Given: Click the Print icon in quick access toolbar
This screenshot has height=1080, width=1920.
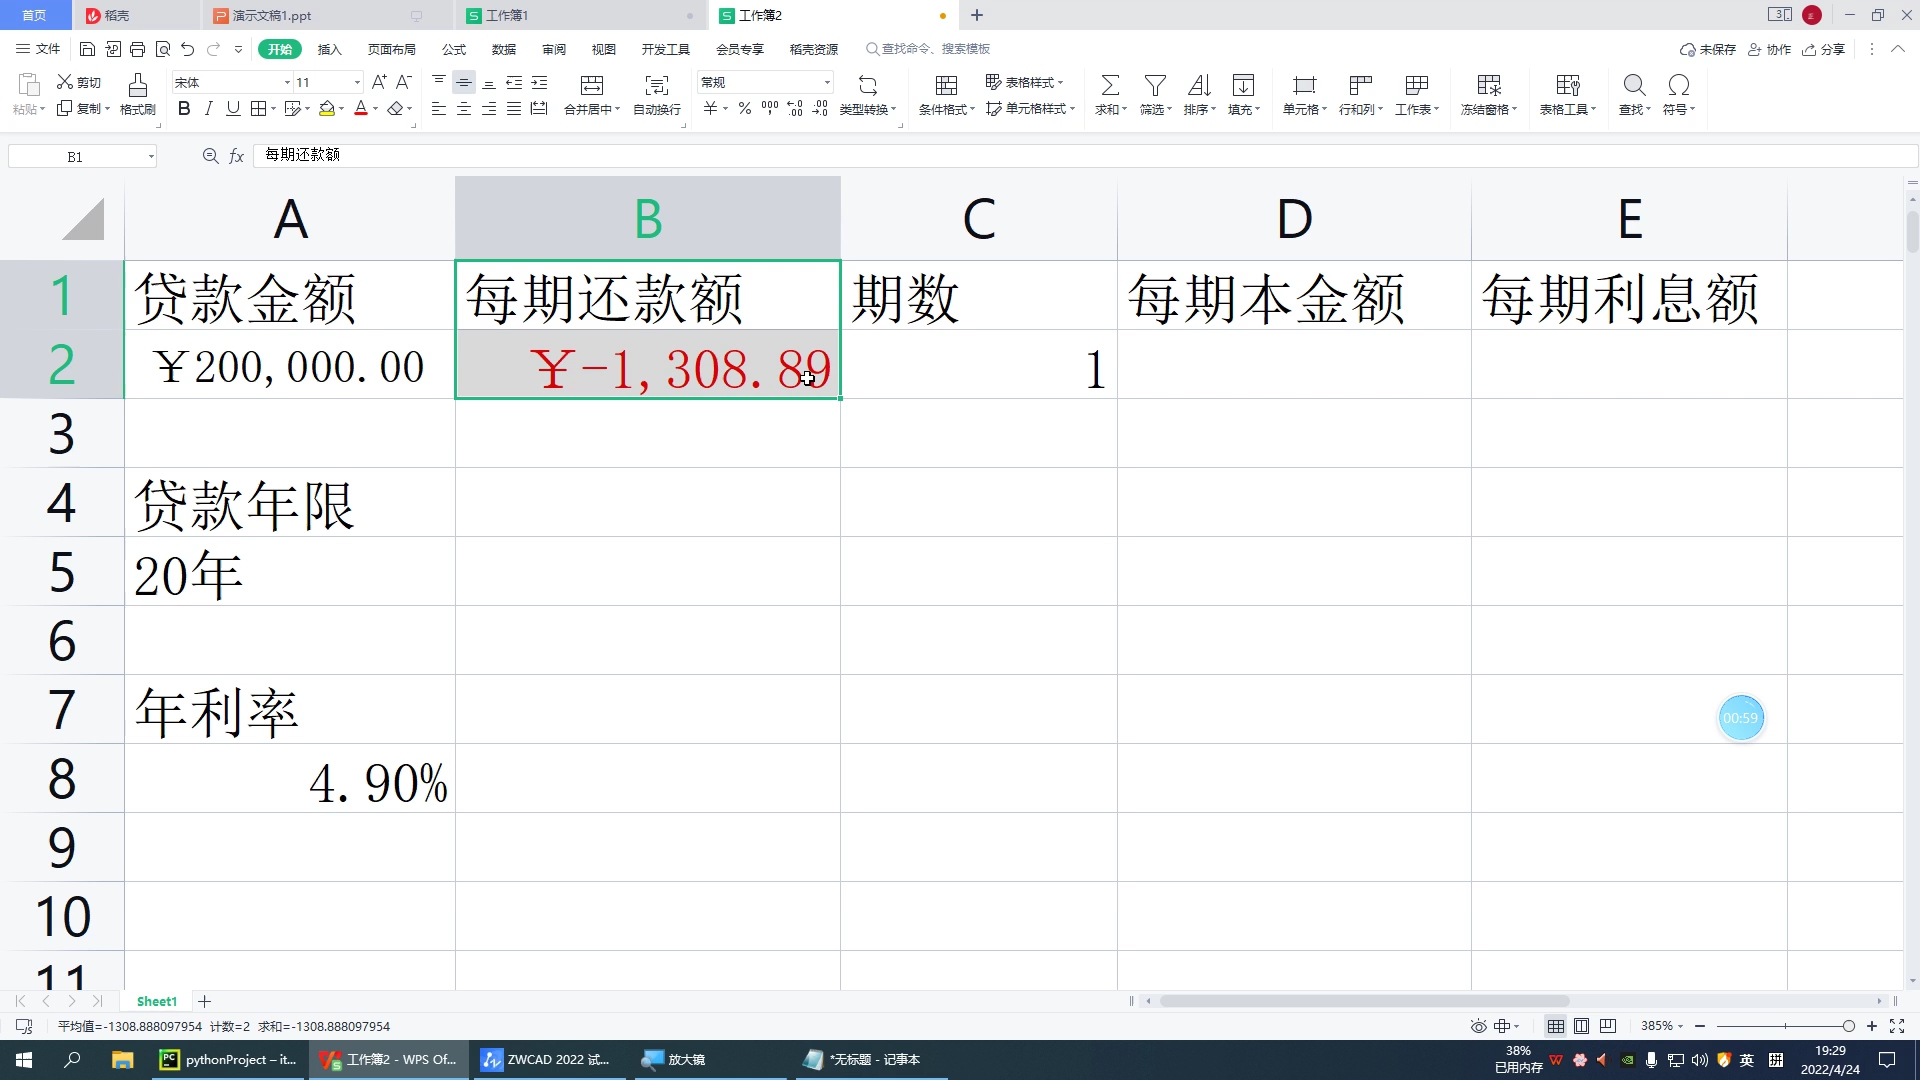Looking at the screenshot, I should [137, 49].
